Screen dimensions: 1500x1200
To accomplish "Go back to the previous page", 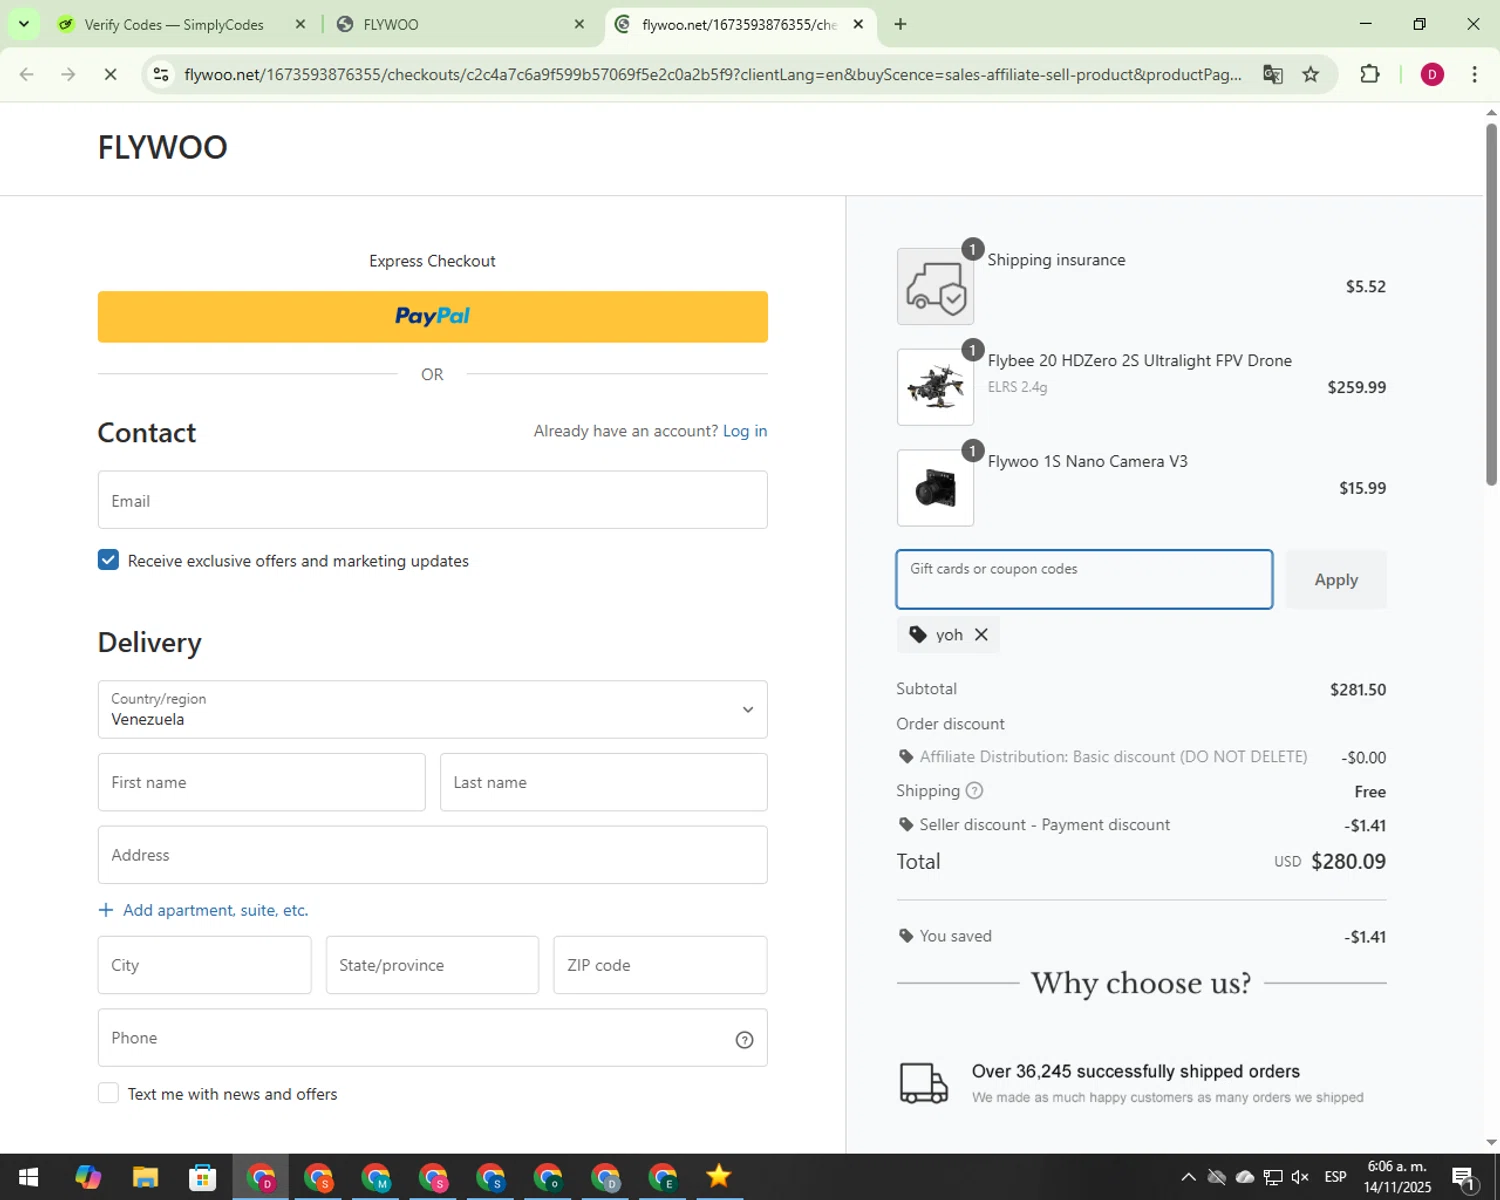I will coord(27,74).
